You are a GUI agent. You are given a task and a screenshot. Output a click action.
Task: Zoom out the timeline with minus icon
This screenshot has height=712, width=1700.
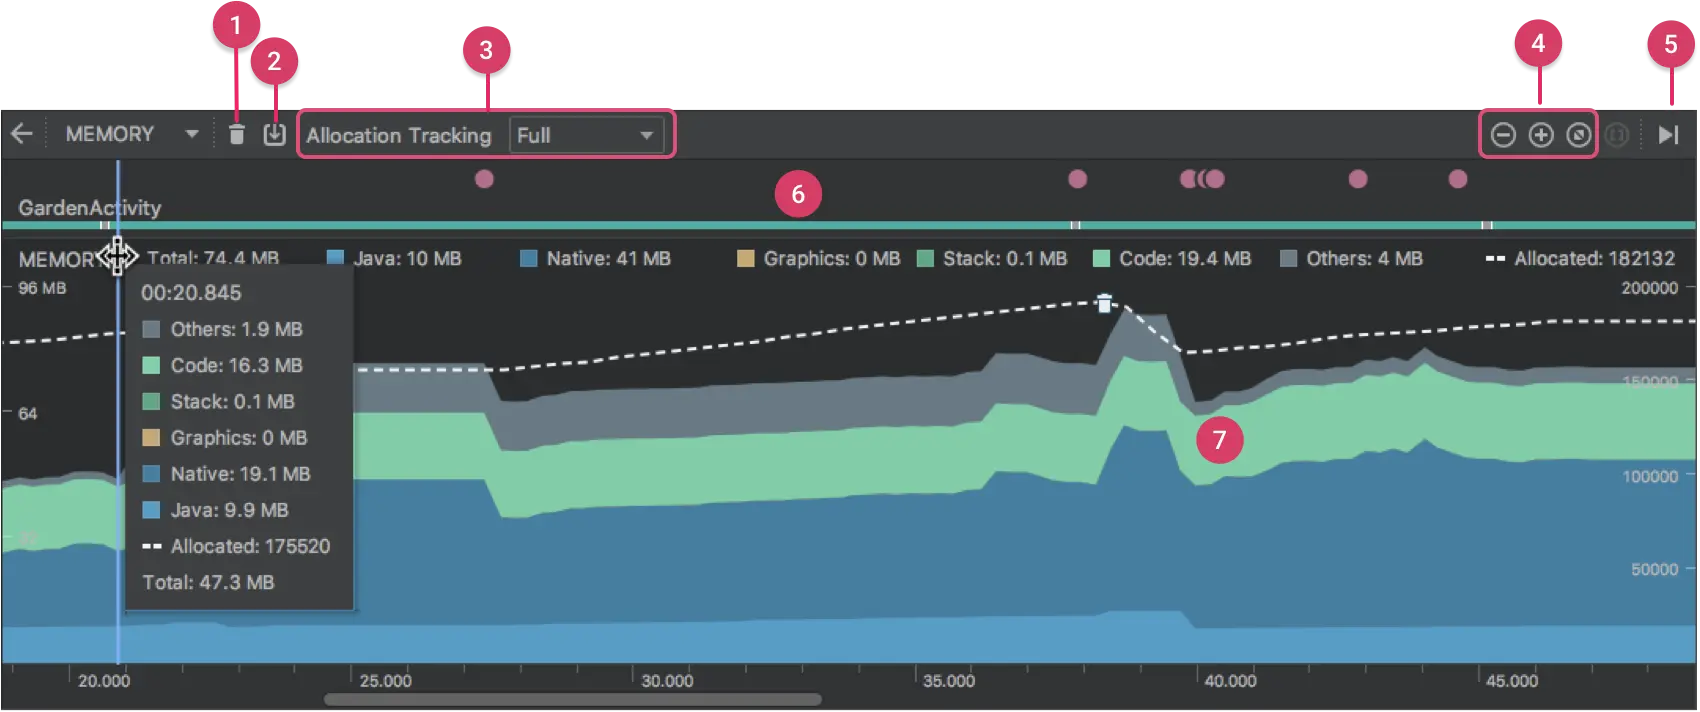click(x=1503, y=135)
